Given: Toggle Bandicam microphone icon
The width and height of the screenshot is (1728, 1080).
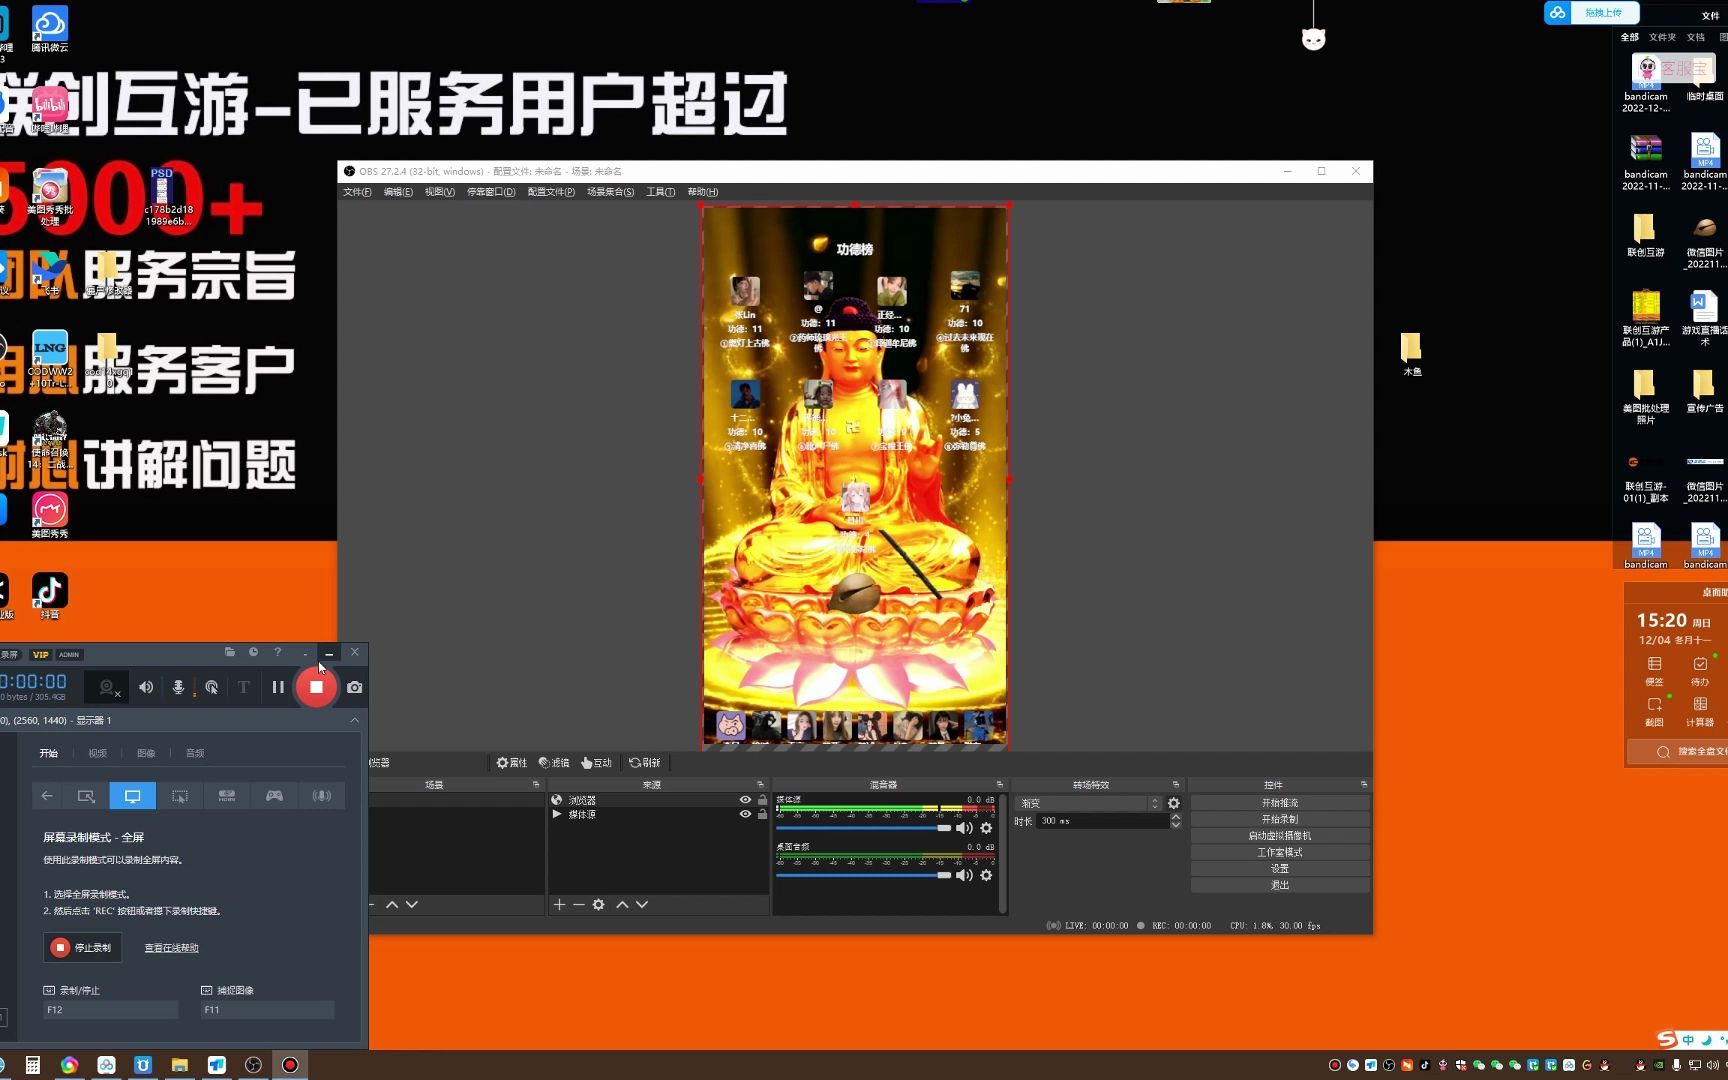Looking at the screenshot, I should click(179, 687).
